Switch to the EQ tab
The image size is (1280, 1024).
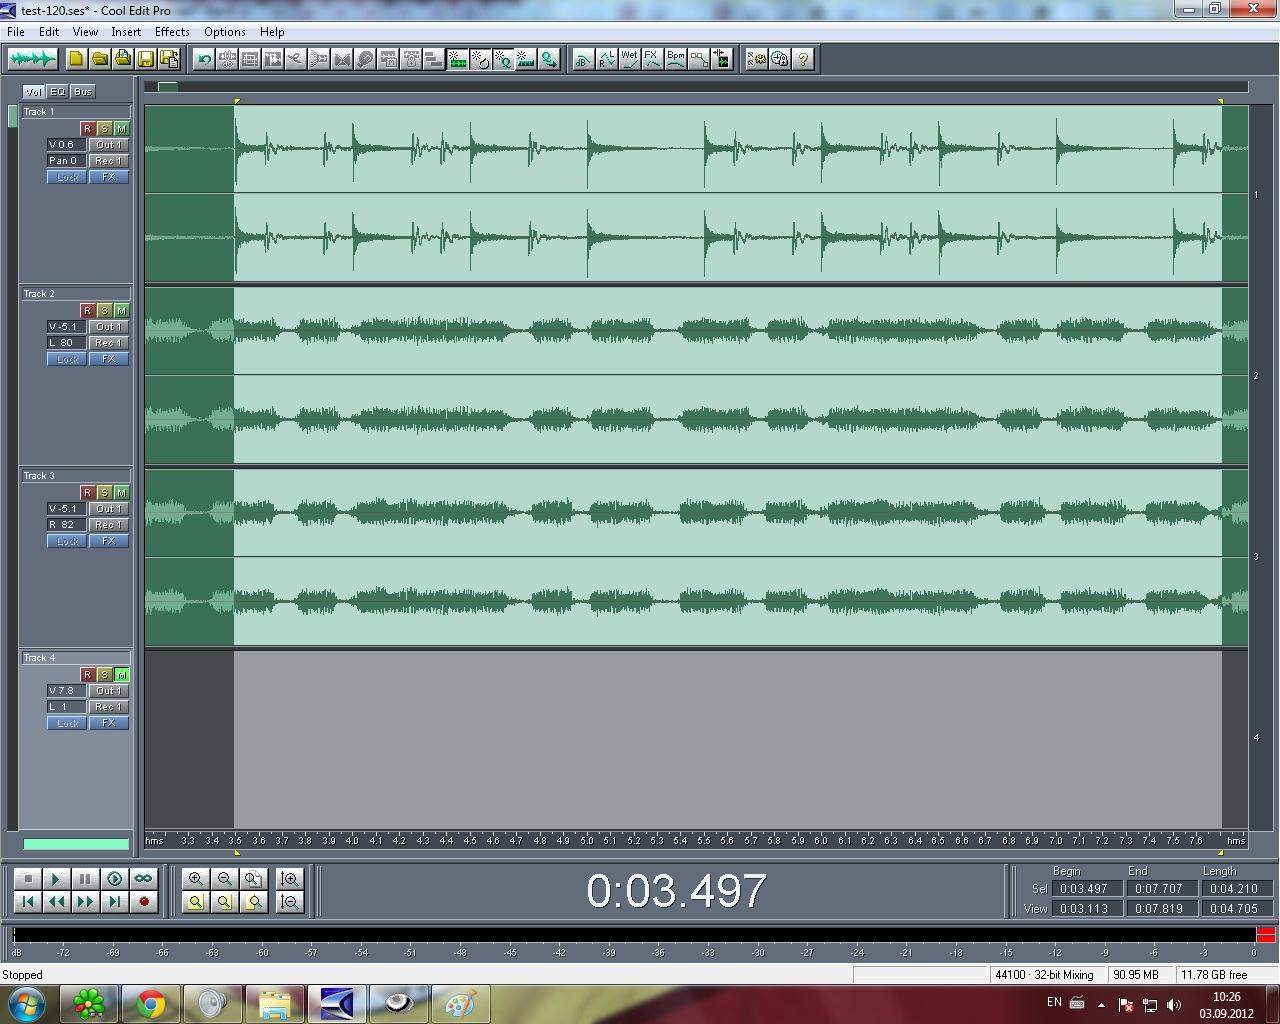coord(58,92)
